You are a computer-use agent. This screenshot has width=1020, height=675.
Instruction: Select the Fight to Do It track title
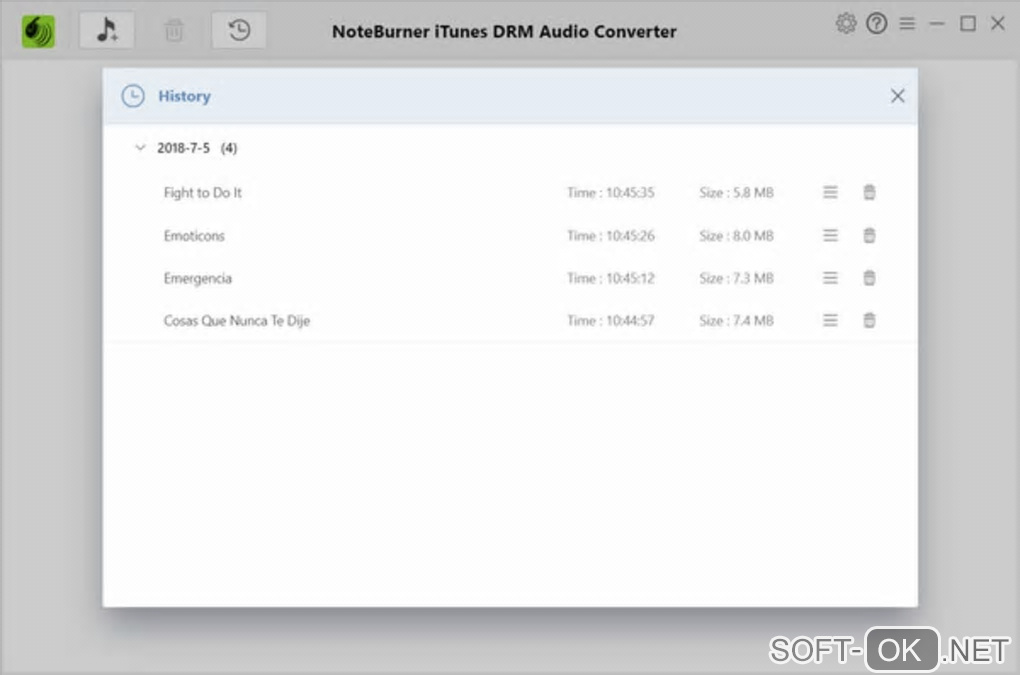202,192
